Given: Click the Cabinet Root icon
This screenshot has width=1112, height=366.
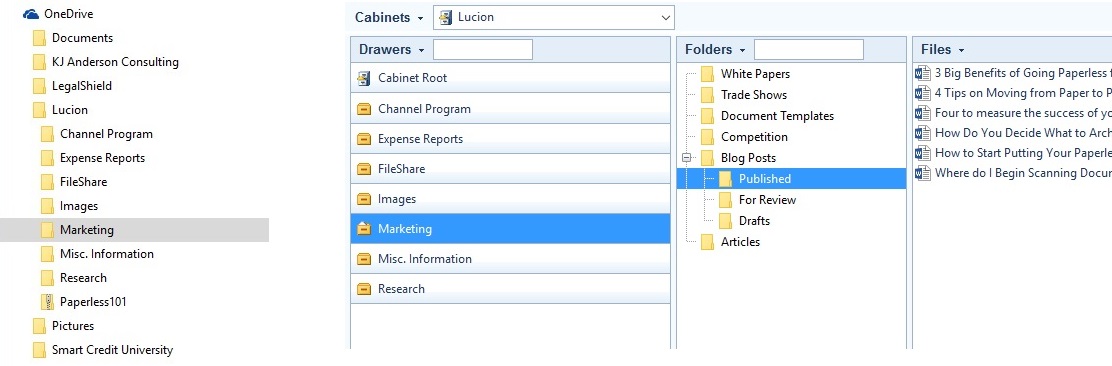Looking at the screenshot, I should 364,78.
